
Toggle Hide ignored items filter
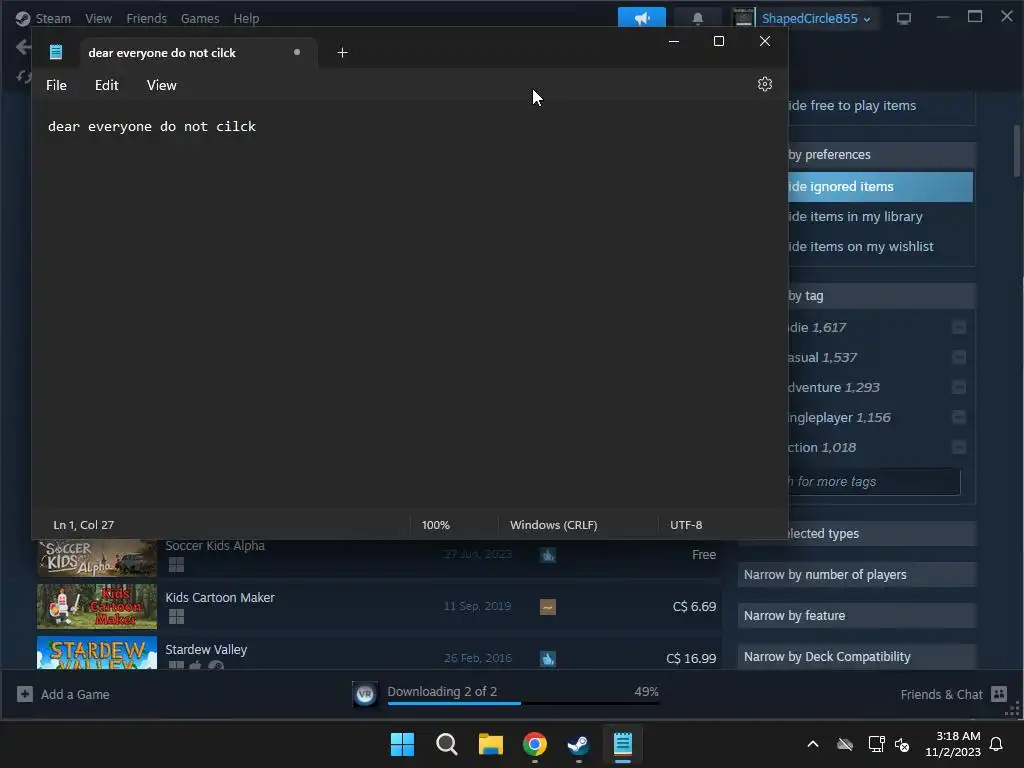(x=880, y=187)
